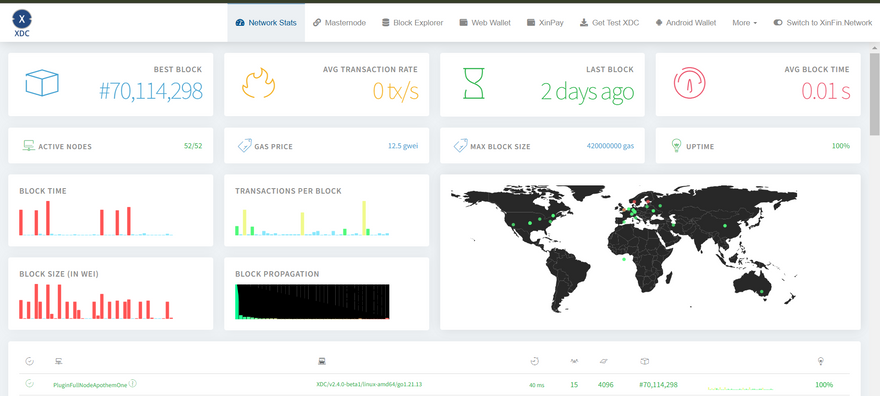Toggle Switch to XinFin Network
Image resolution: width=880 pixels, height=396 pixels.
pos(823,23)
